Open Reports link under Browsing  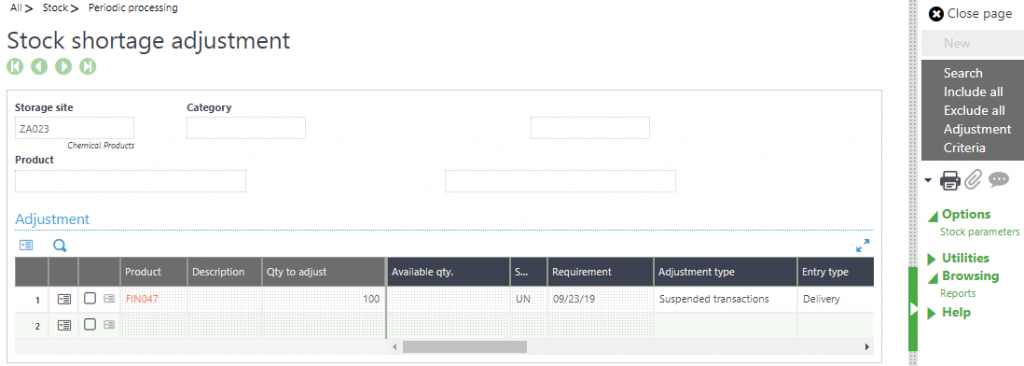point(957,293)
